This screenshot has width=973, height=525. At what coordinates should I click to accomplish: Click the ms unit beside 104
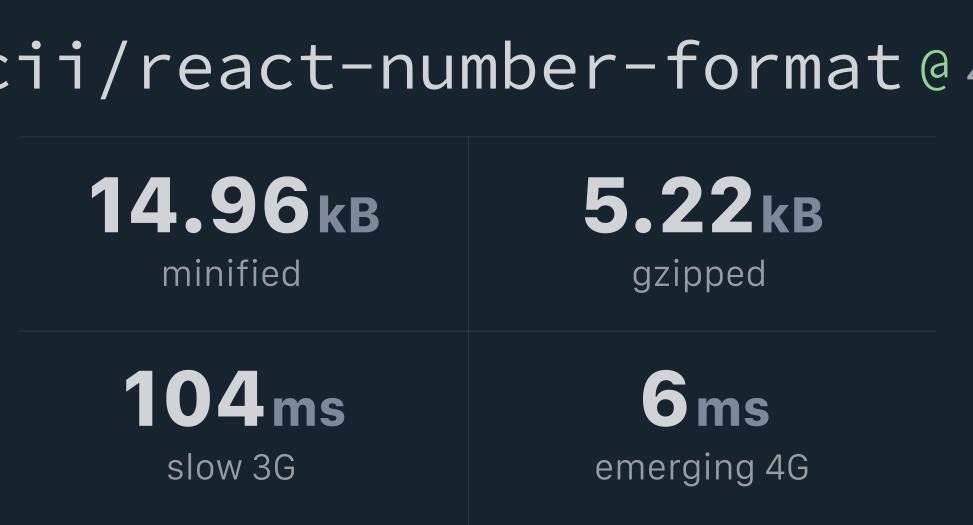click(x=308, y=409)
